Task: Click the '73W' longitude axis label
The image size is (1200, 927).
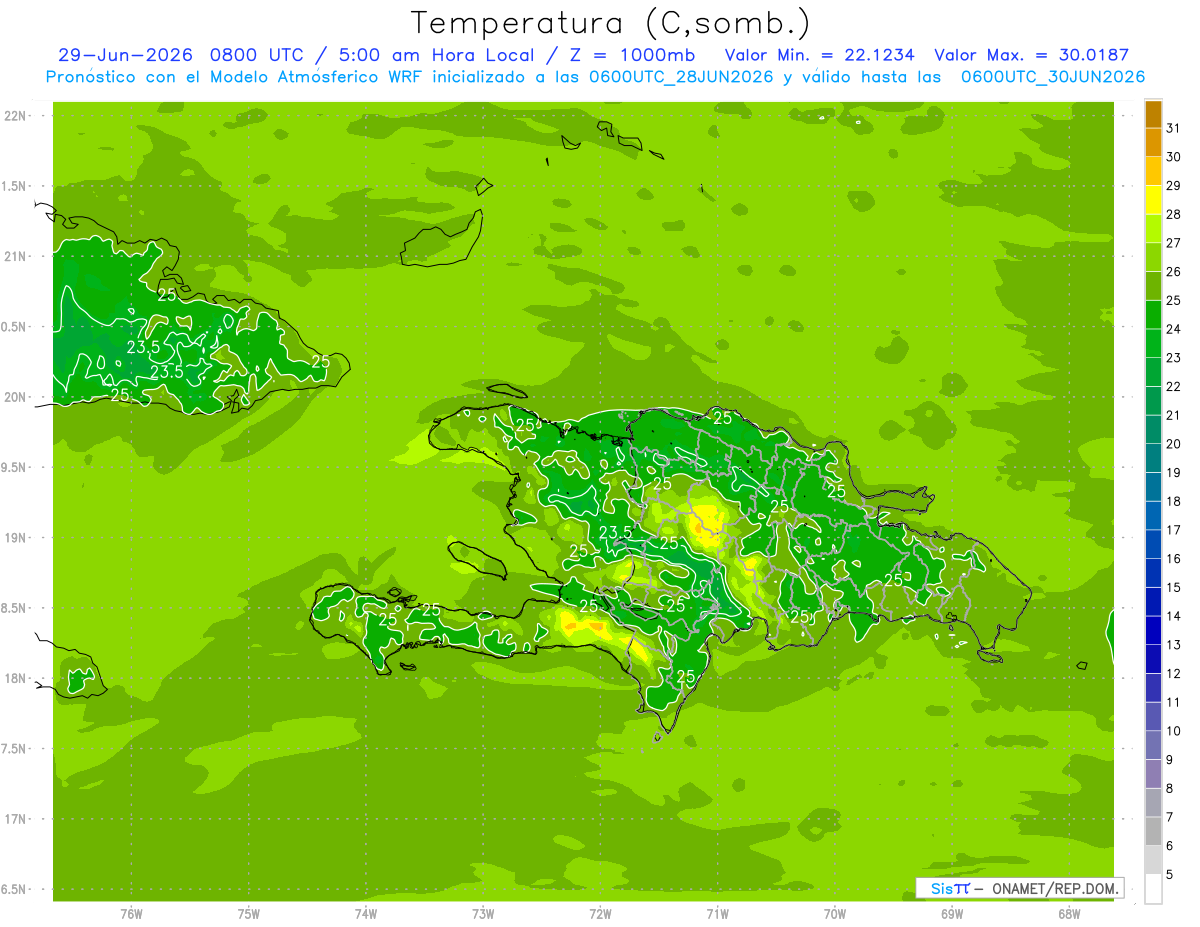Action: (x=483, y=913)
